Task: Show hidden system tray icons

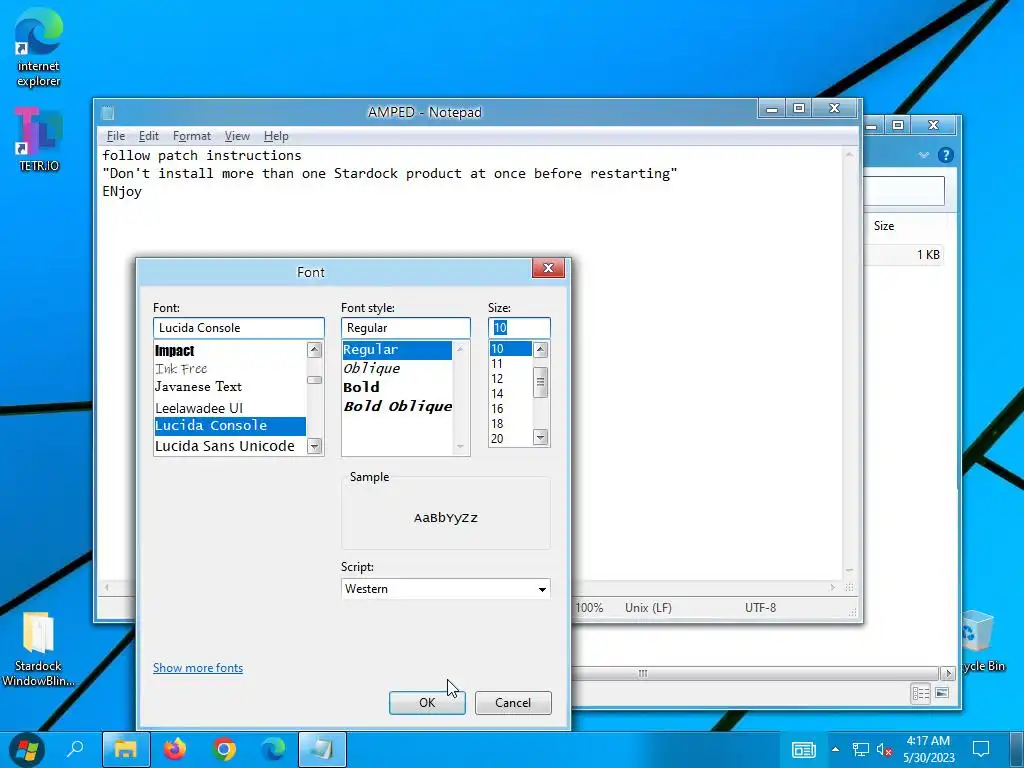Action: tap(835, 749)
